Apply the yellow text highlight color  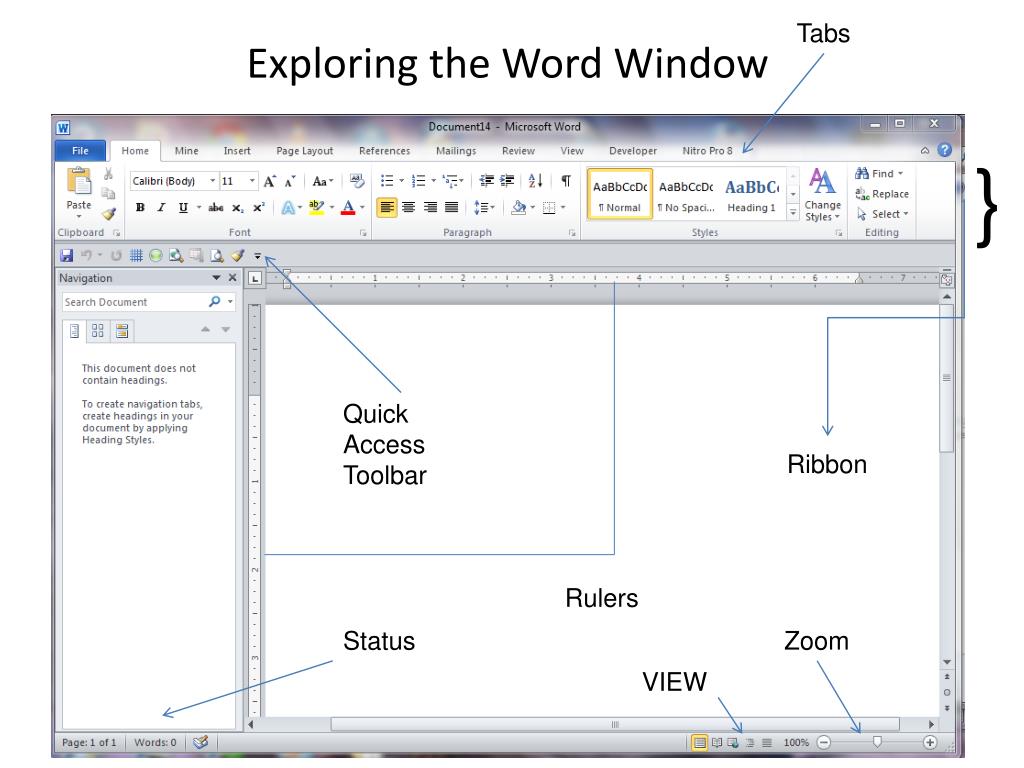pos(316,208)
